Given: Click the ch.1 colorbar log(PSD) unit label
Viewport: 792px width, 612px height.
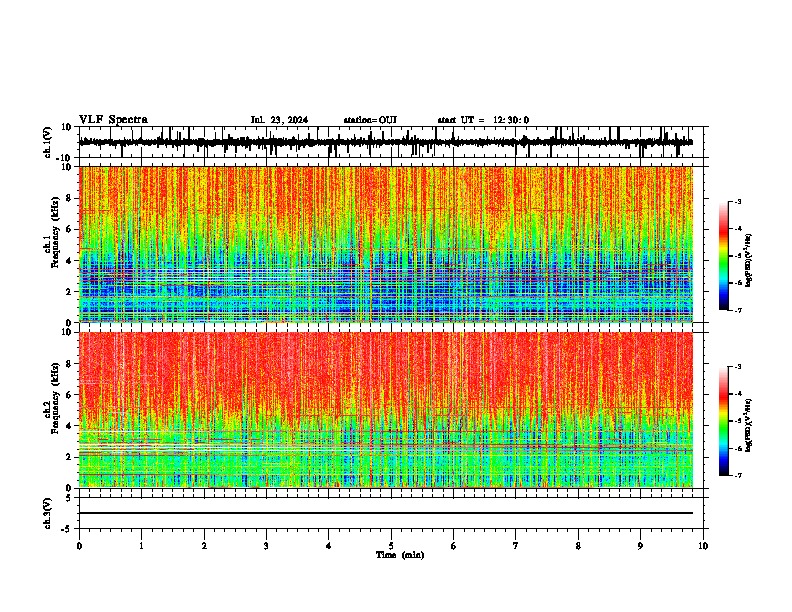Looking at the screenshot, I should click(749, 261).
